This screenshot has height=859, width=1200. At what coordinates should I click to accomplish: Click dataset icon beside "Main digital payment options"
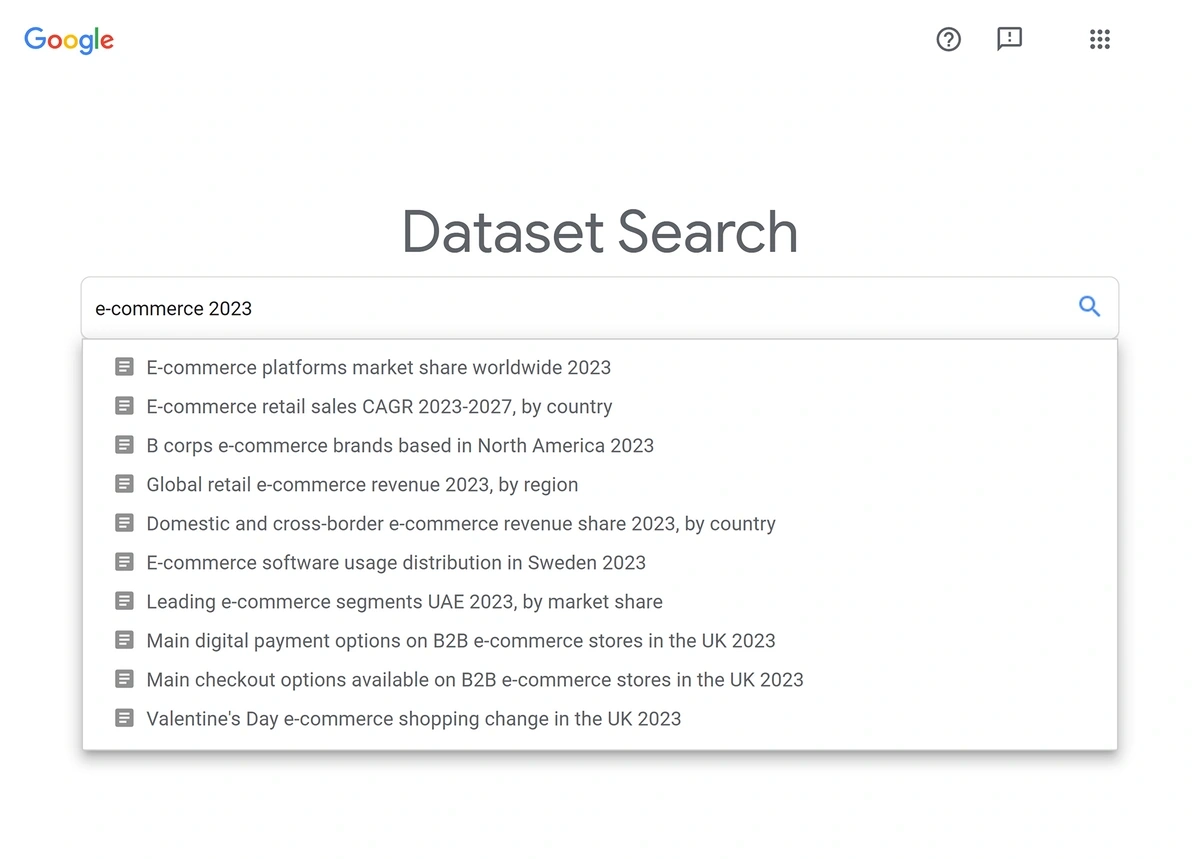point(124,640)
